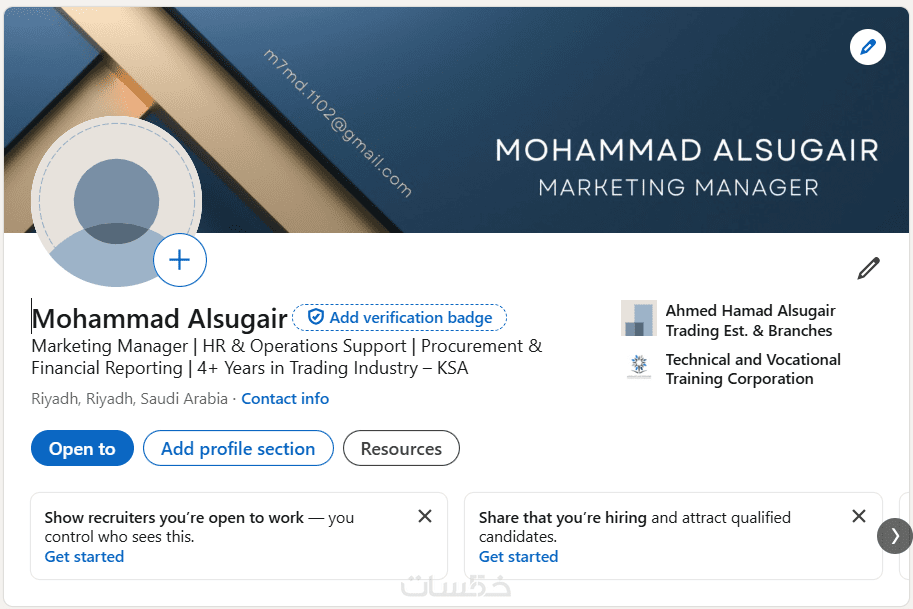Get started showing recruiters open to work
The height and width of the screenshot is (609, 913).
pos(84,556)
